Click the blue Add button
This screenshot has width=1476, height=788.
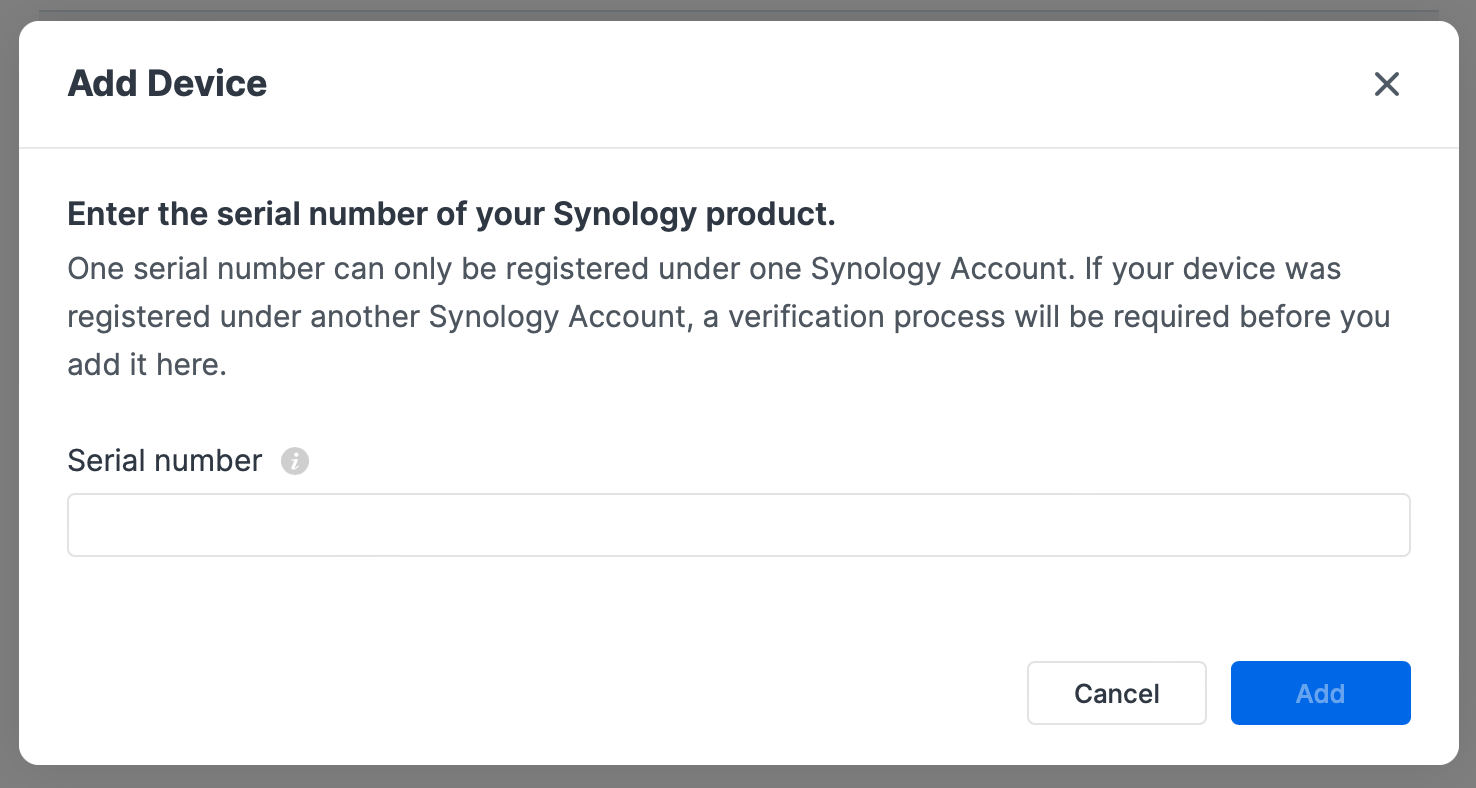point(1320,693)
